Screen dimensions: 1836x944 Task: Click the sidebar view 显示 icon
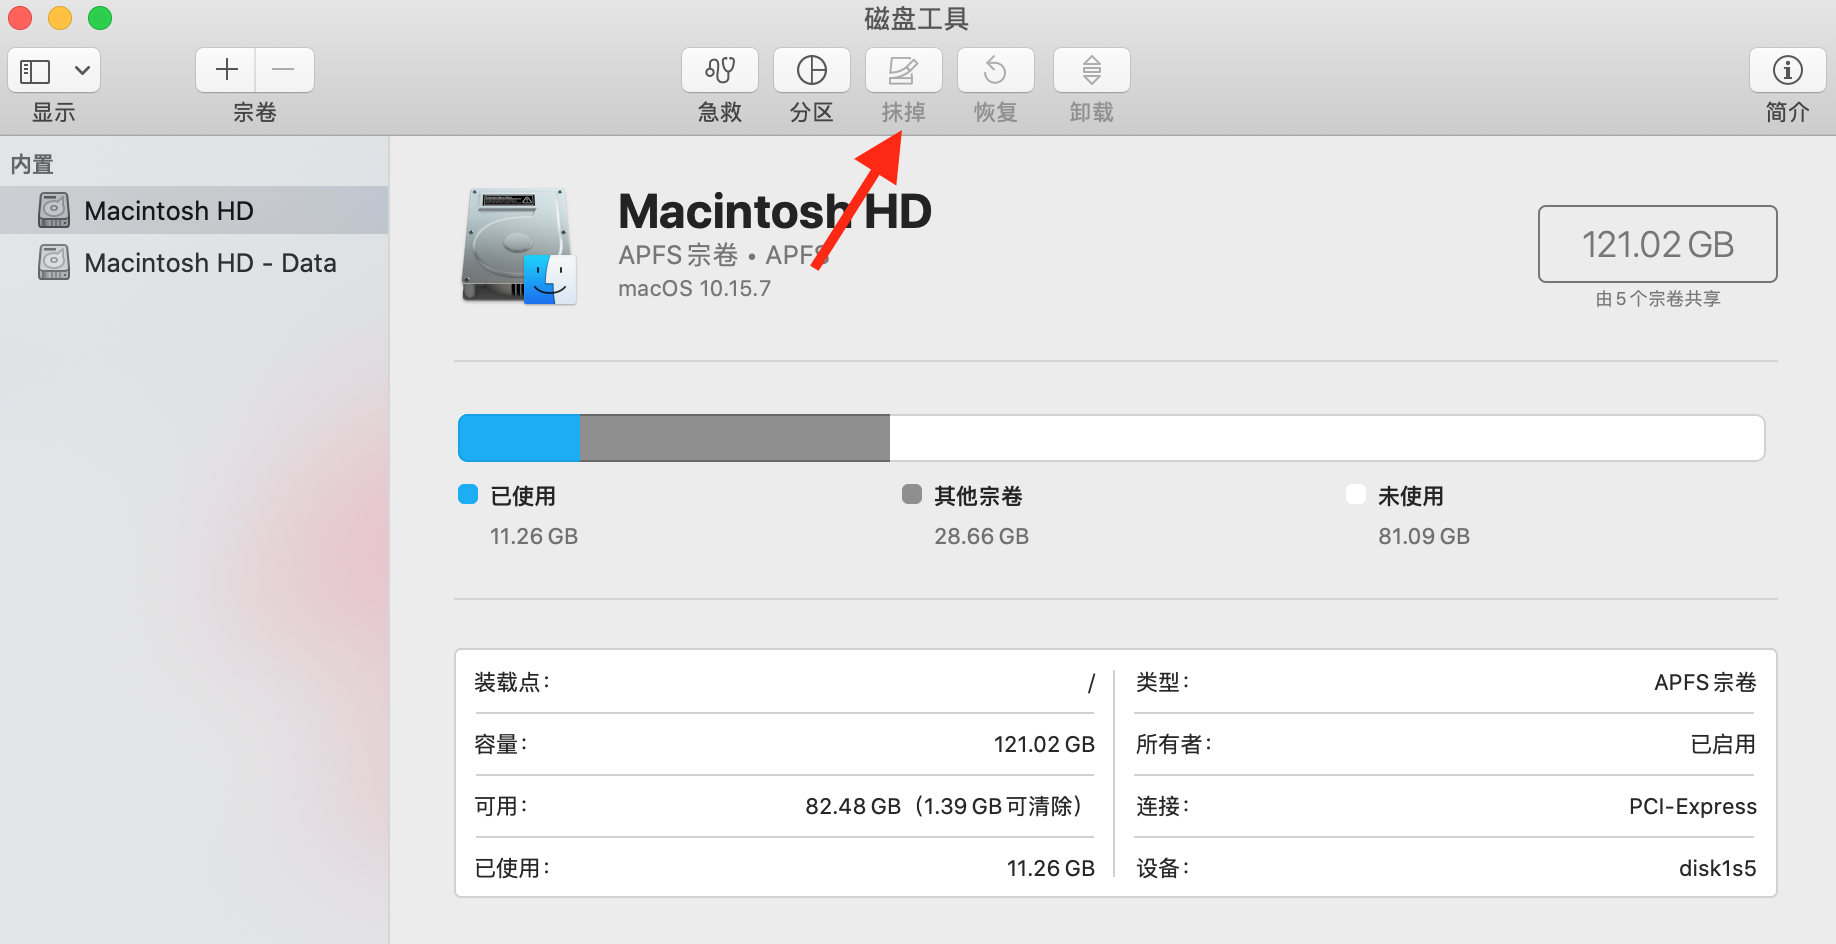[x=36, y=70]
